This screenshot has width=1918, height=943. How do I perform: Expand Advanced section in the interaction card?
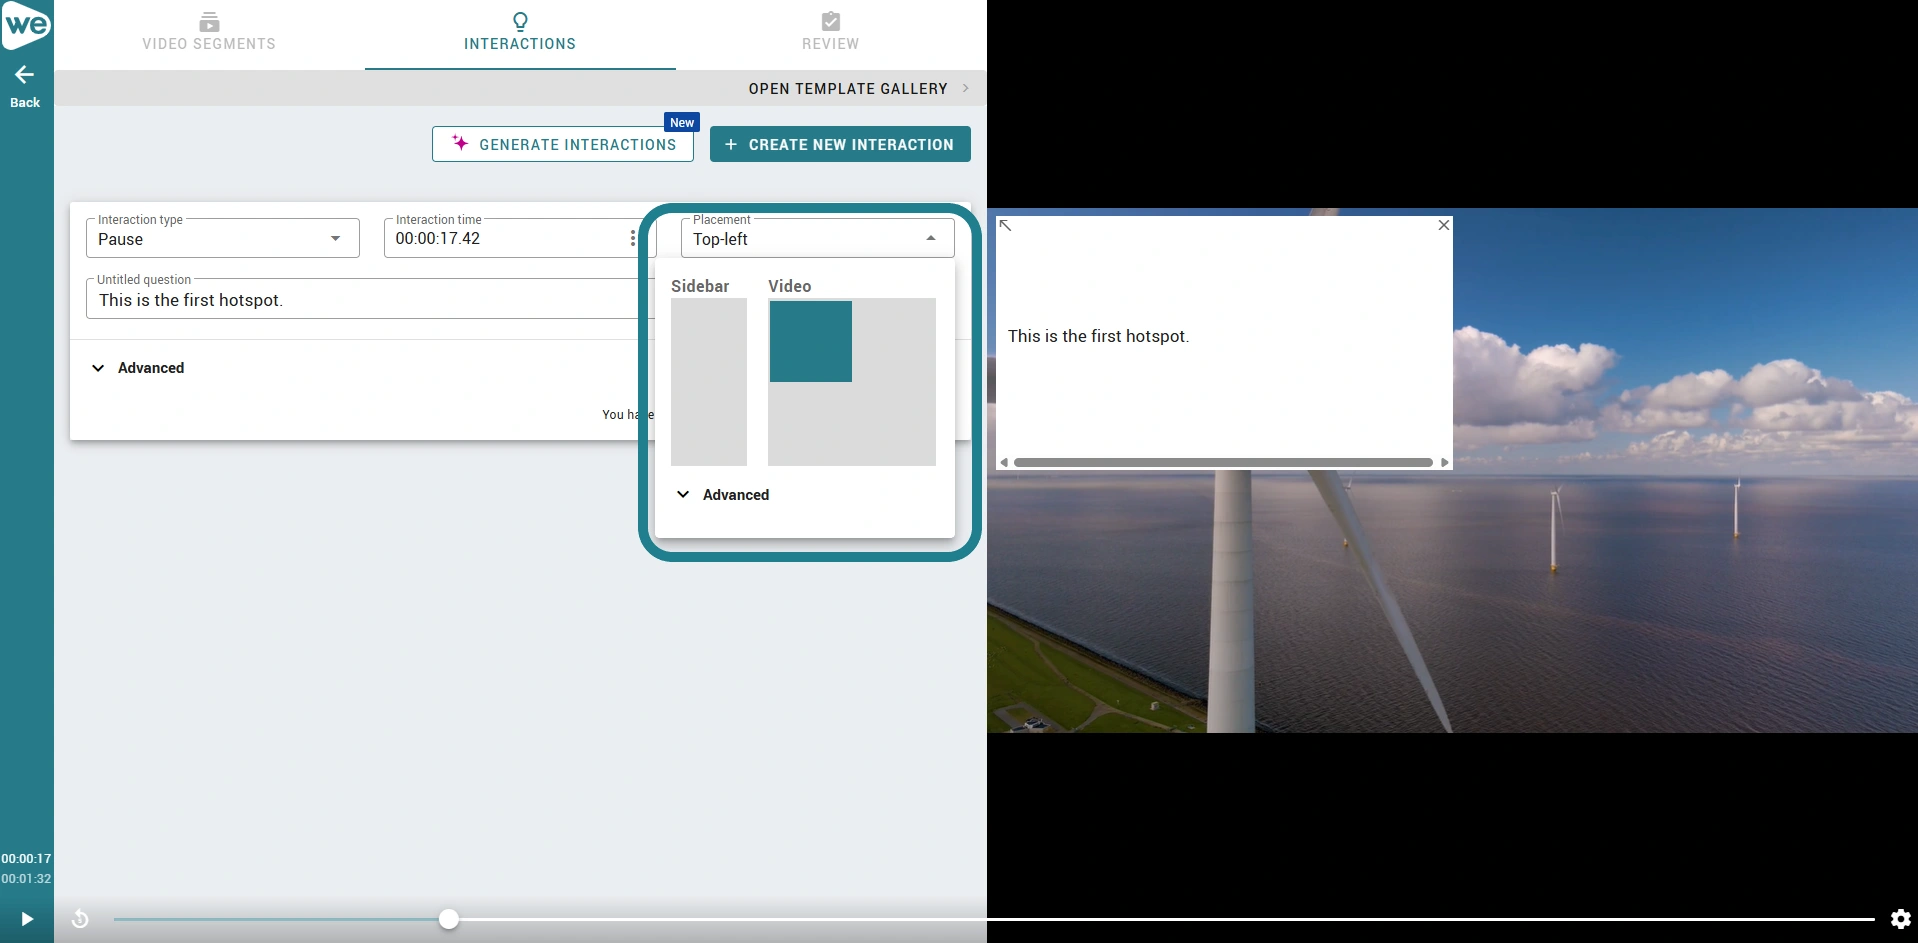pos(138,368)
